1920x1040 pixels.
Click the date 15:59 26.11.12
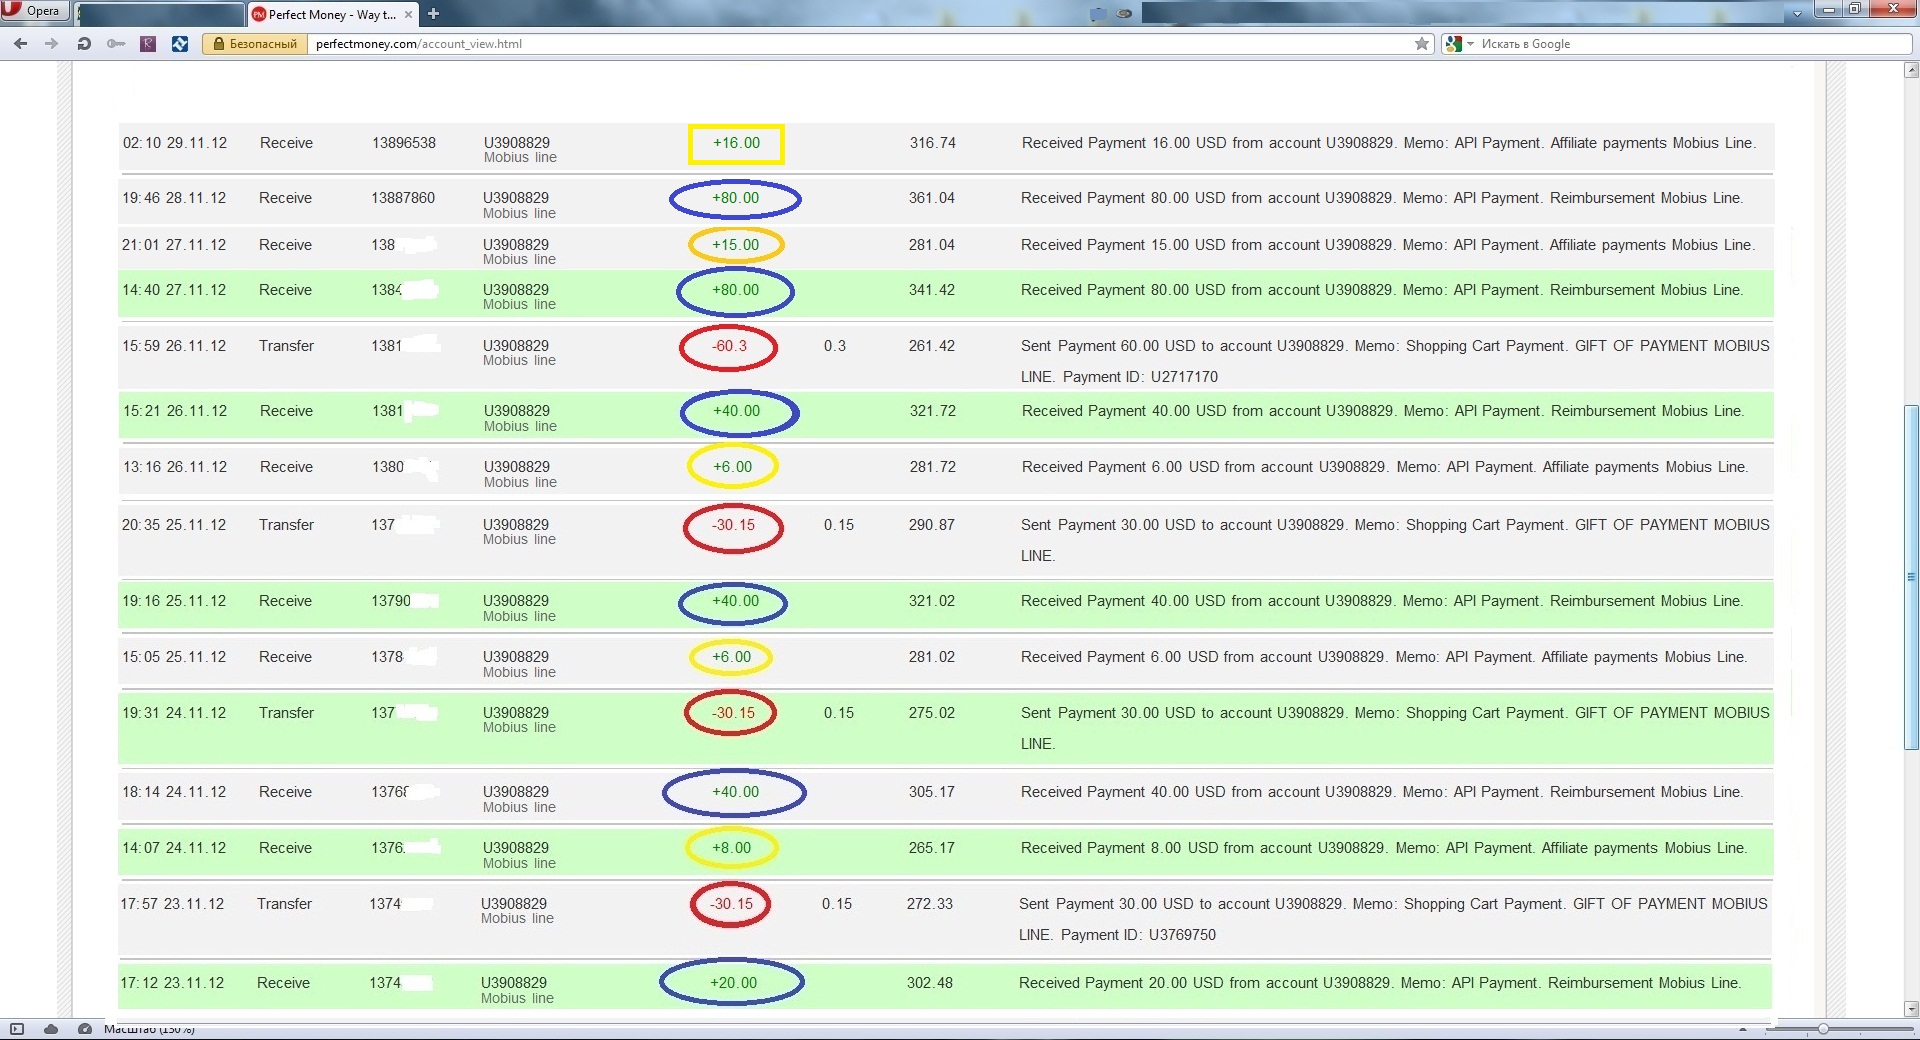click(174, 346)
